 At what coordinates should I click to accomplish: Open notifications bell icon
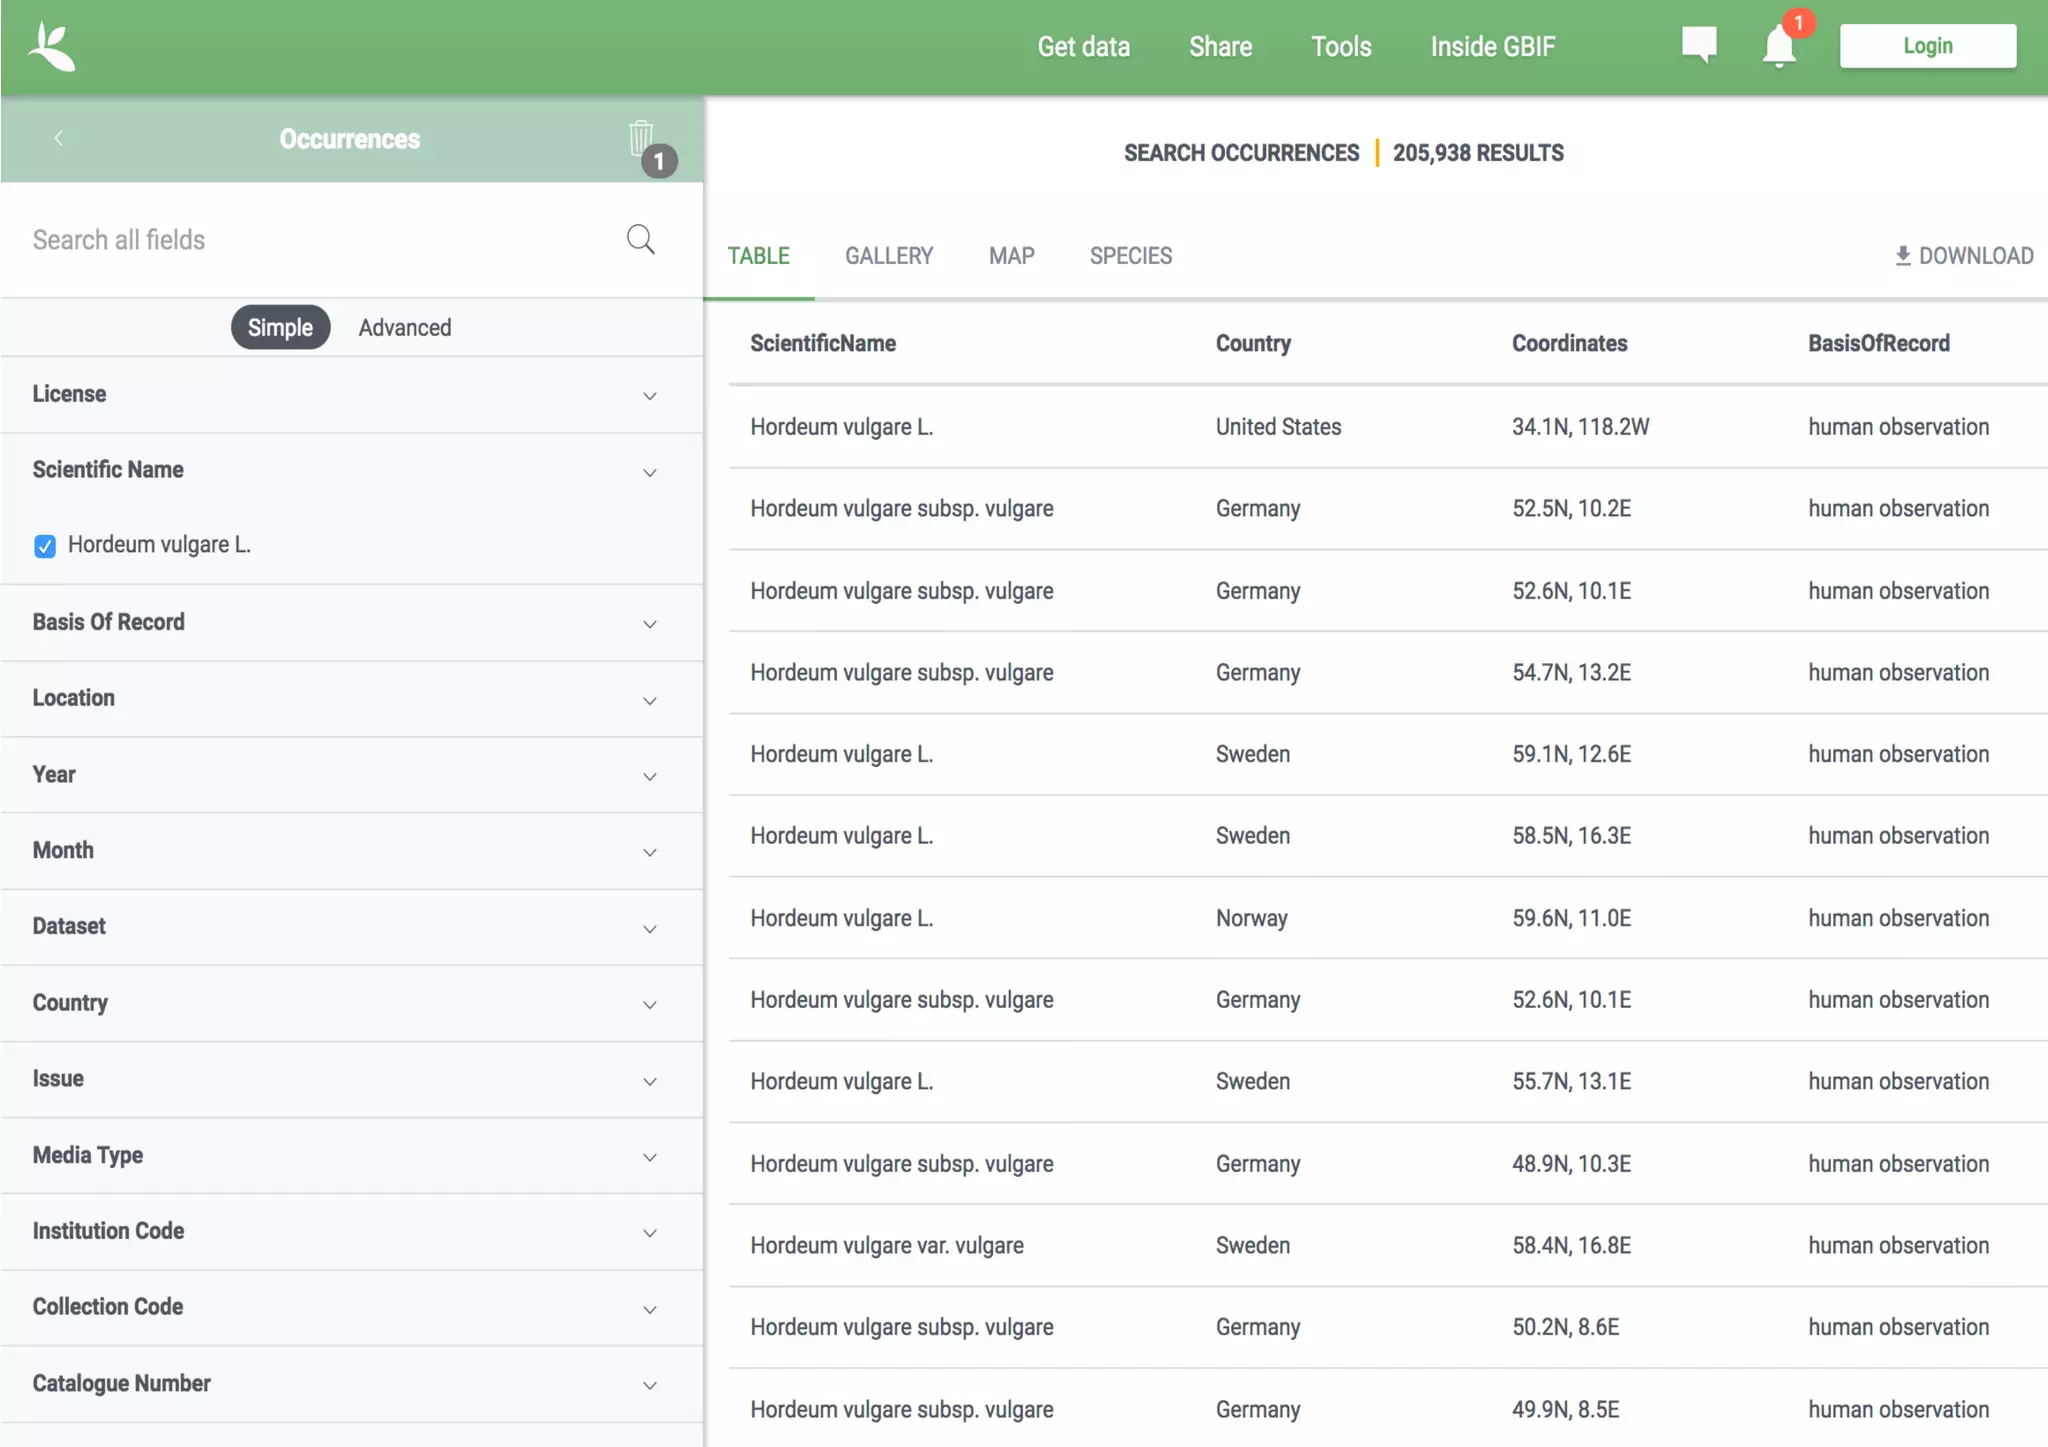click(x=1779, y=47)
